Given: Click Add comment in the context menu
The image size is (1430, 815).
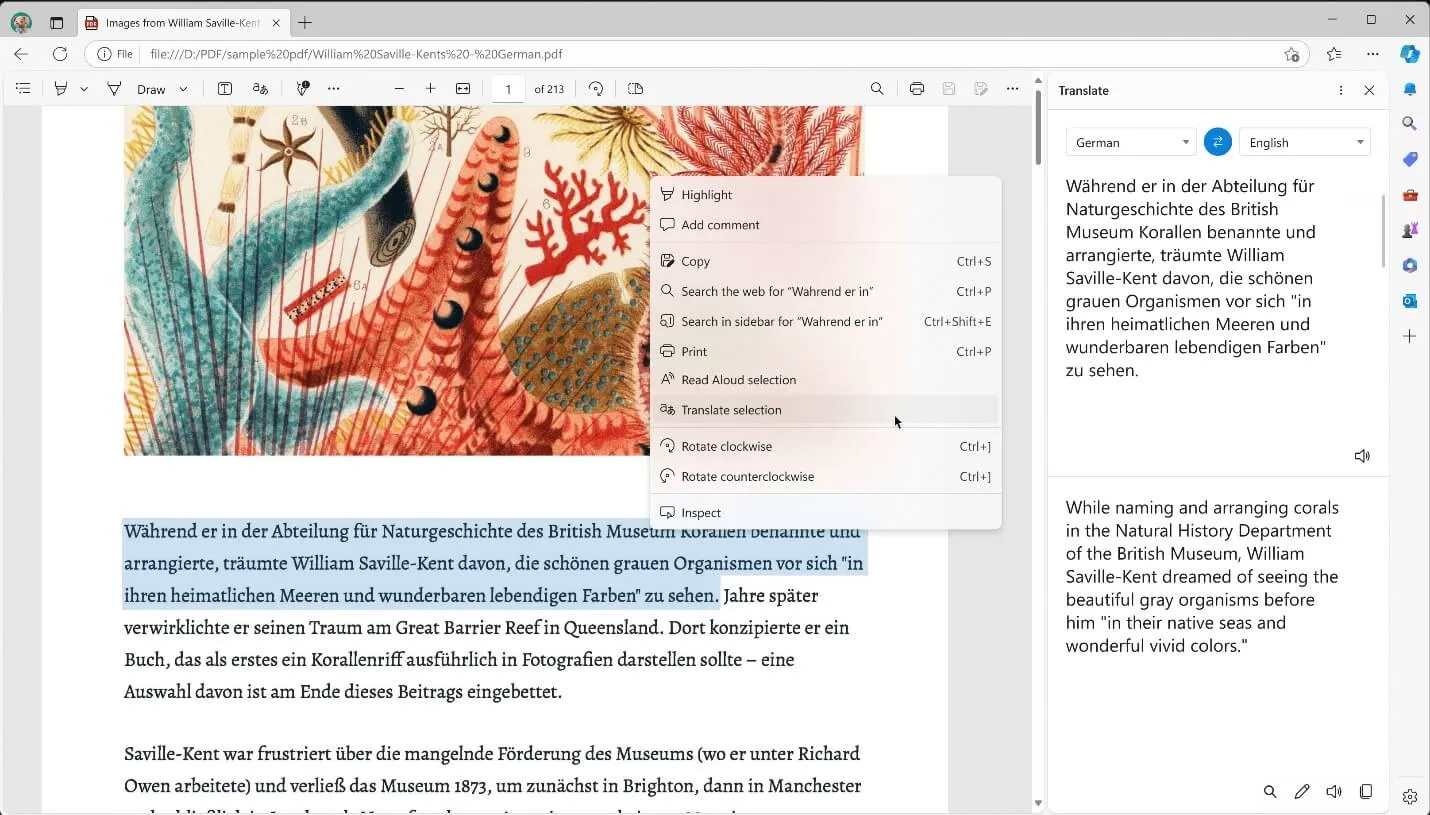Looking at the screenshot, I should pyautogui.click(x=720, y=224).
